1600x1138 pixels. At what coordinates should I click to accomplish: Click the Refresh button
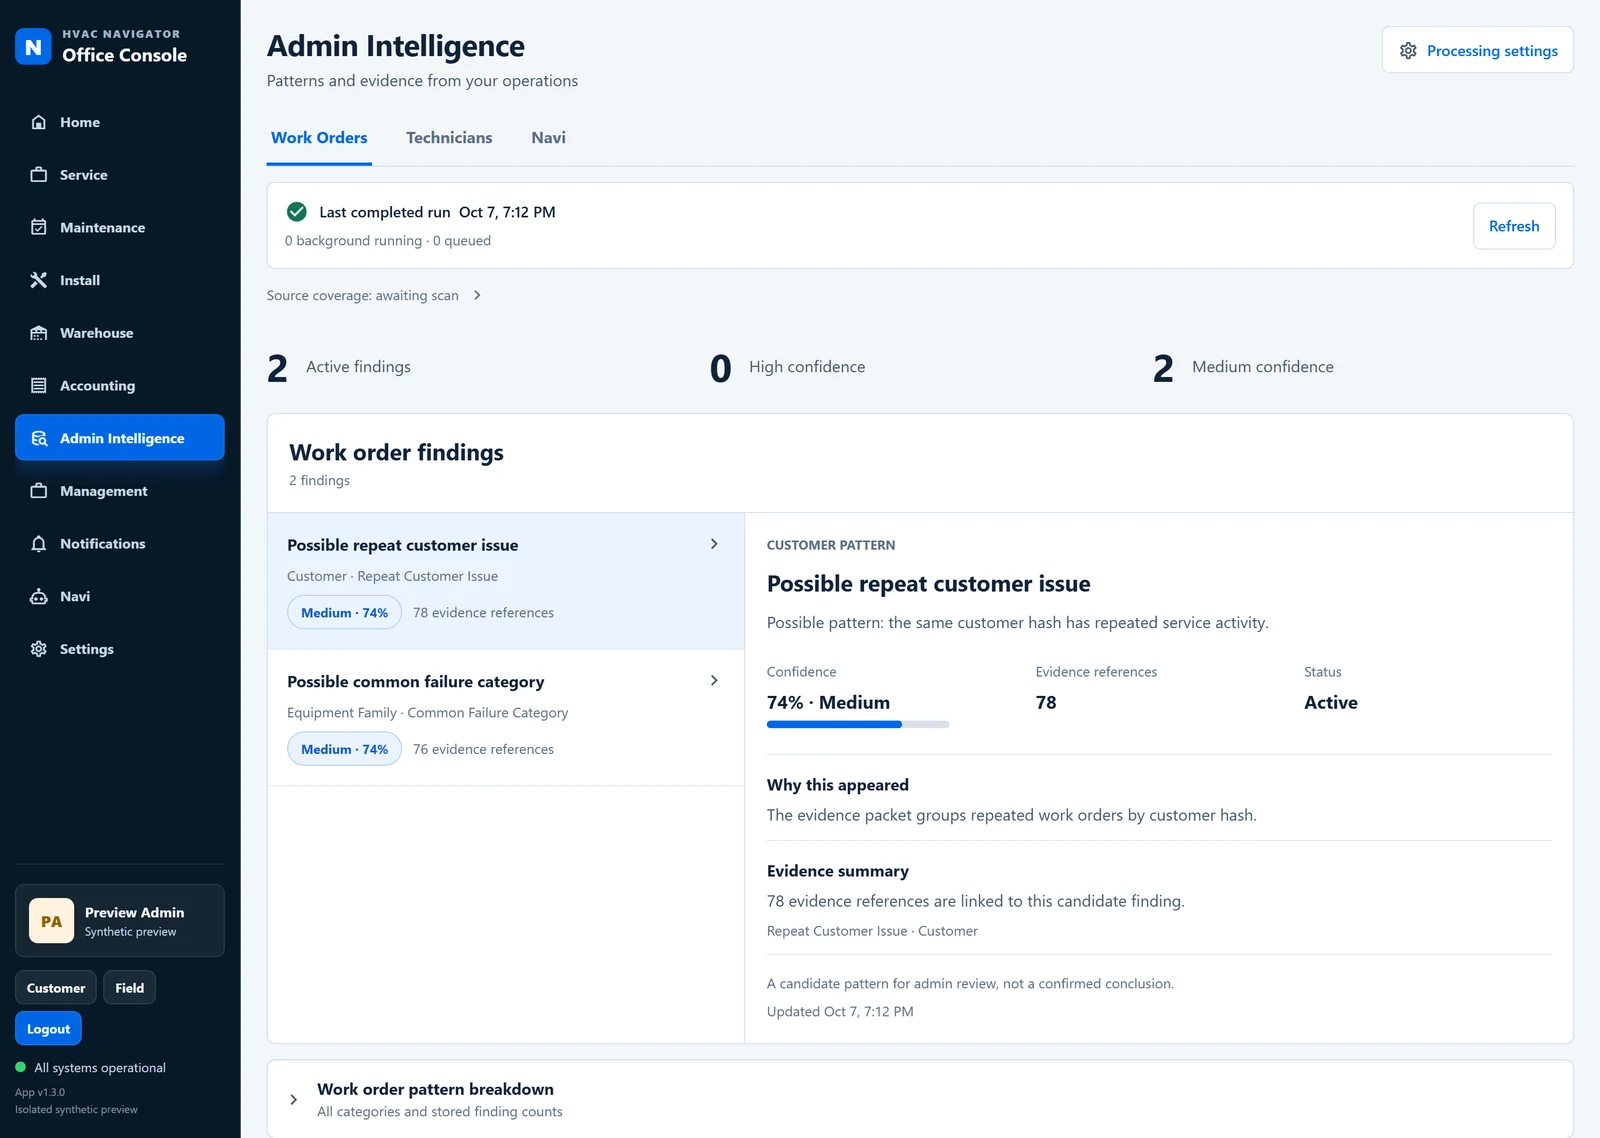pos(1514,226)
